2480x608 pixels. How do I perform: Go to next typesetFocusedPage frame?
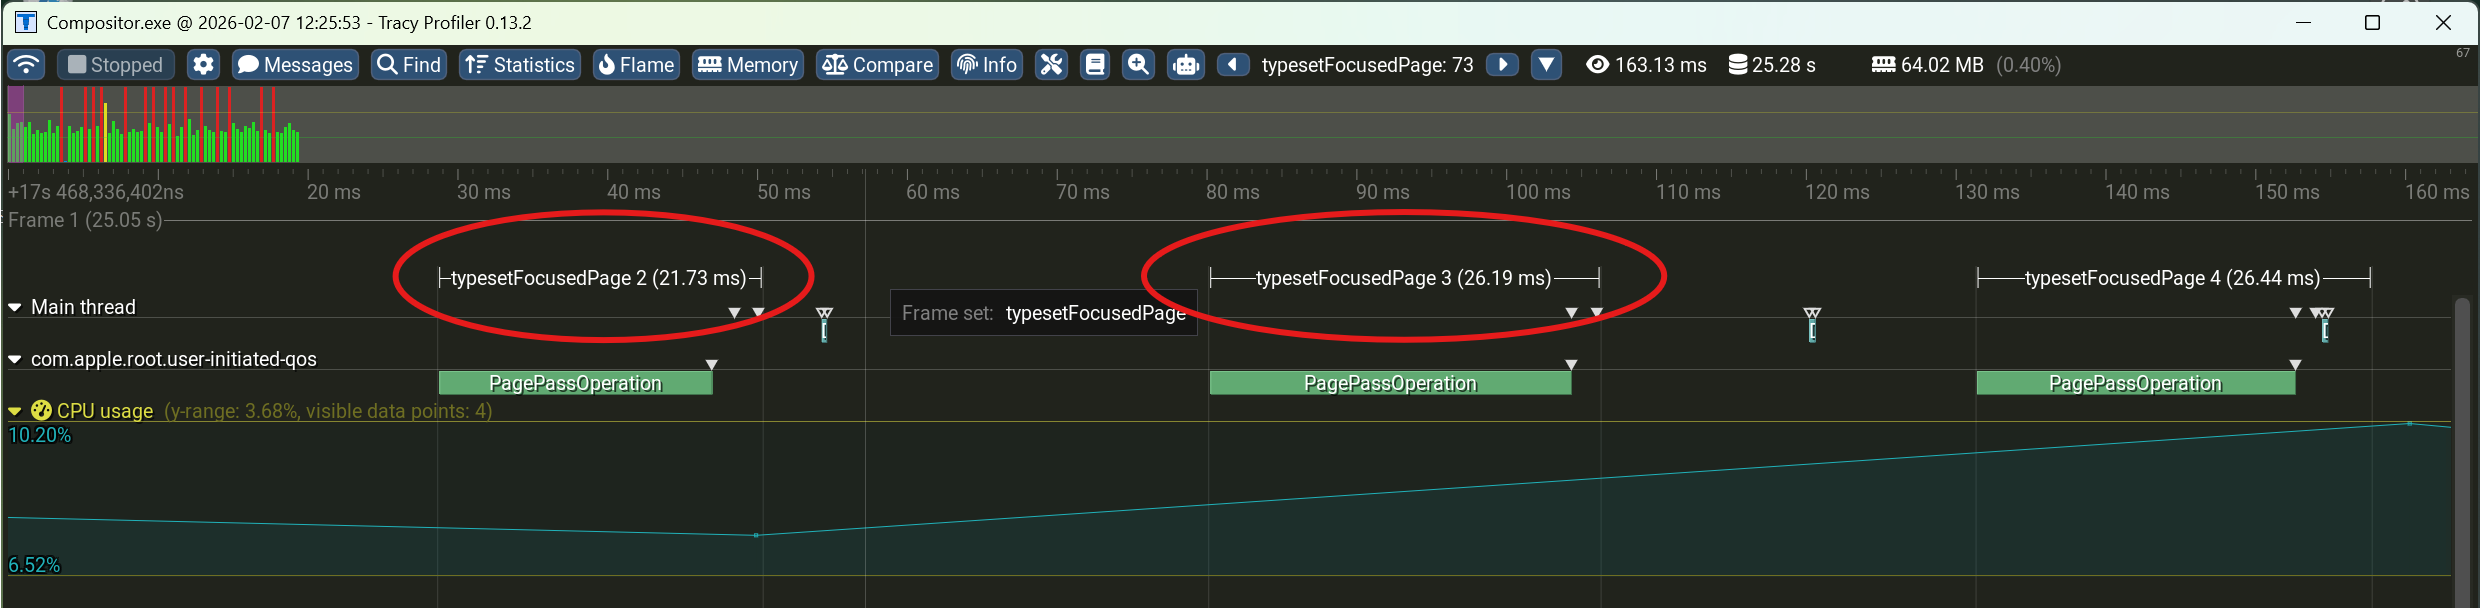tap(1502, 65)
